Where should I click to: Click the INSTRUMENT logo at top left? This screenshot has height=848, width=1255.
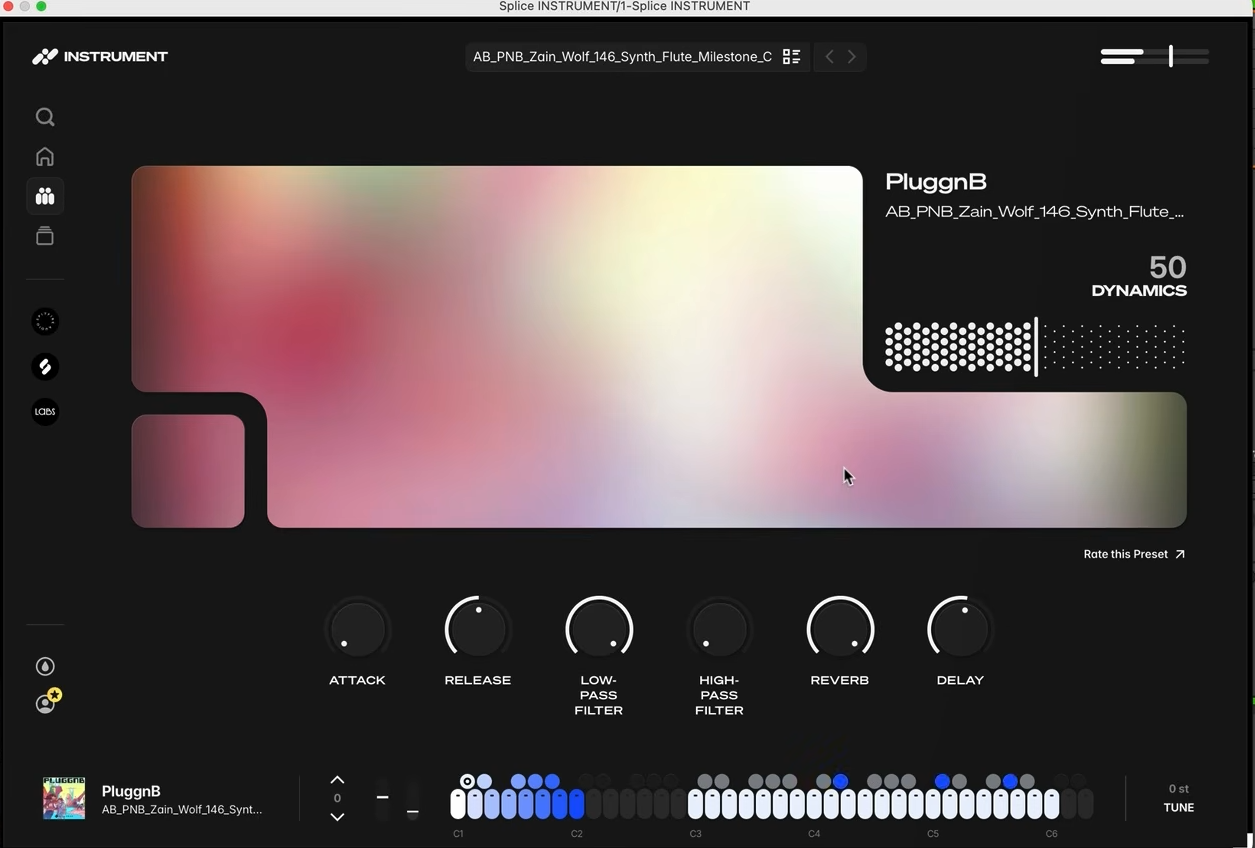pos(100,57)
